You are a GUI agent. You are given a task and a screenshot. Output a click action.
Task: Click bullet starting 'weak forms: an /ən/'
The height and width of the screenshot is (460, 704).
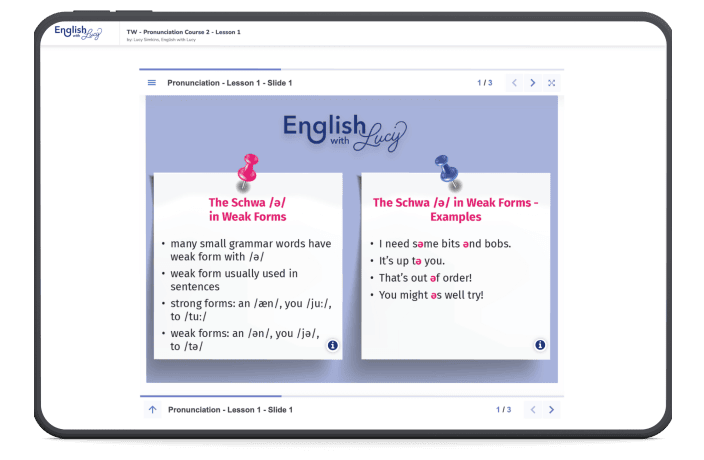coord(245,340)
